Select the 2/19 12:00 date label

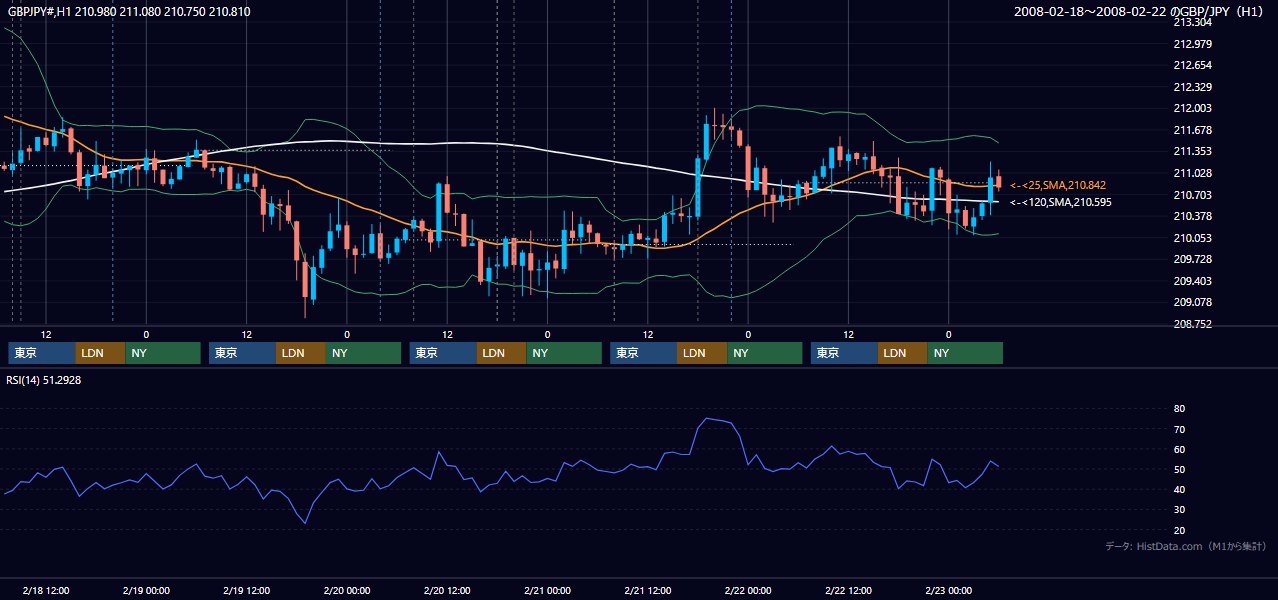[x=246, y=590]
